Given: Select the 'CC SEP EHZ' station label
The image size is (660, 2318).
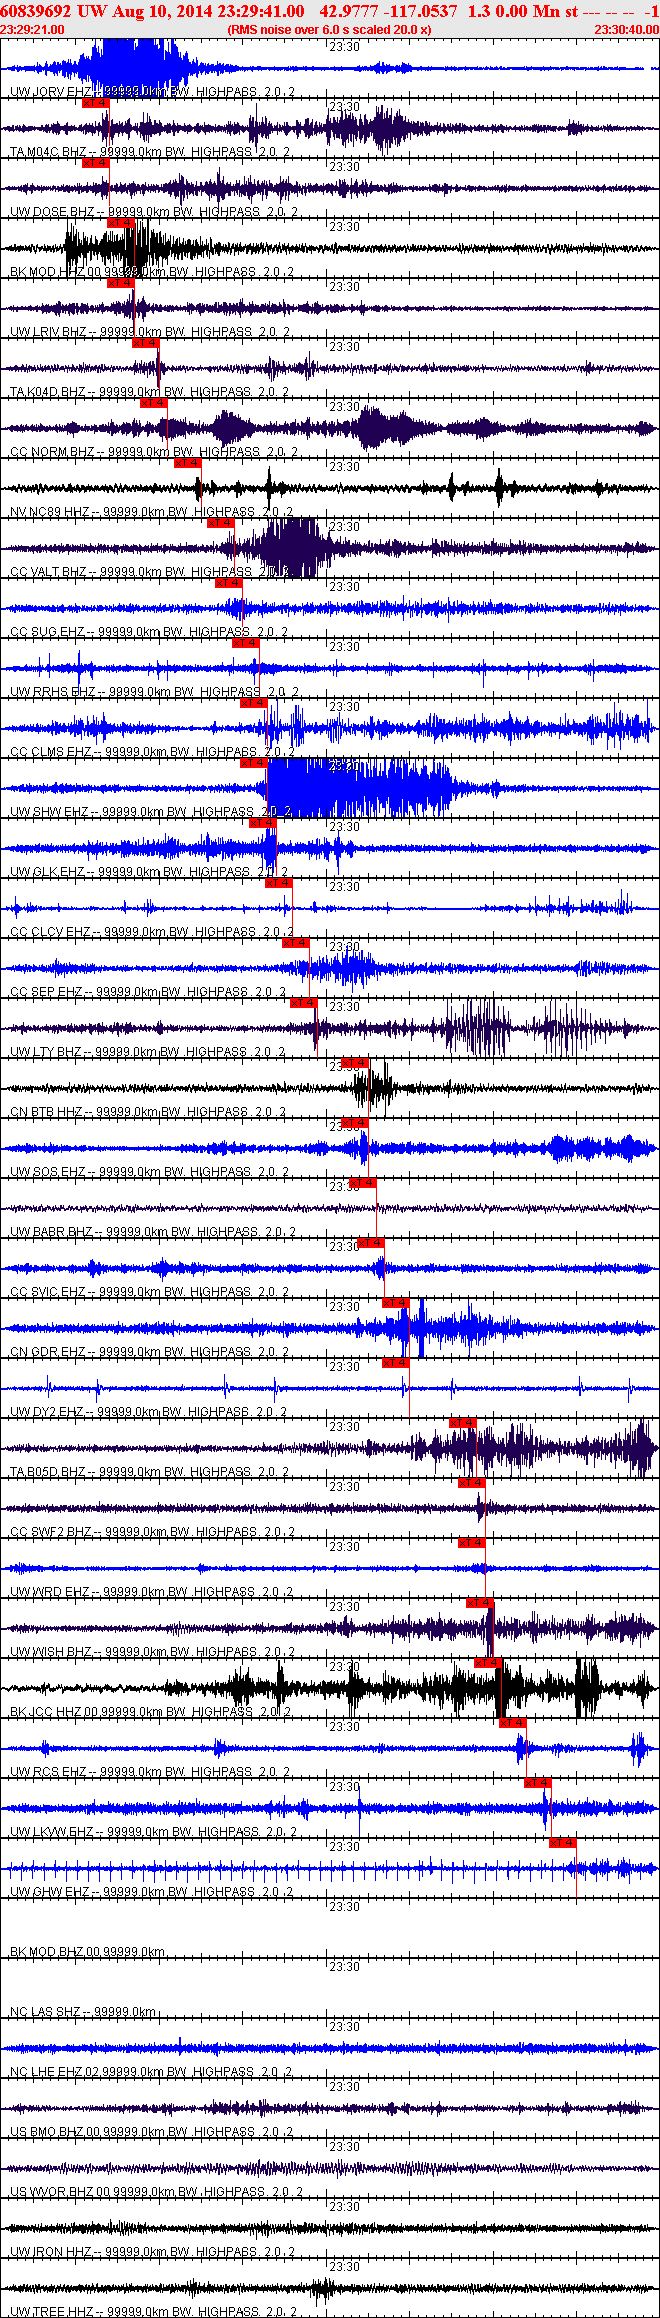Looking at the screenshot, I should 46,992.
